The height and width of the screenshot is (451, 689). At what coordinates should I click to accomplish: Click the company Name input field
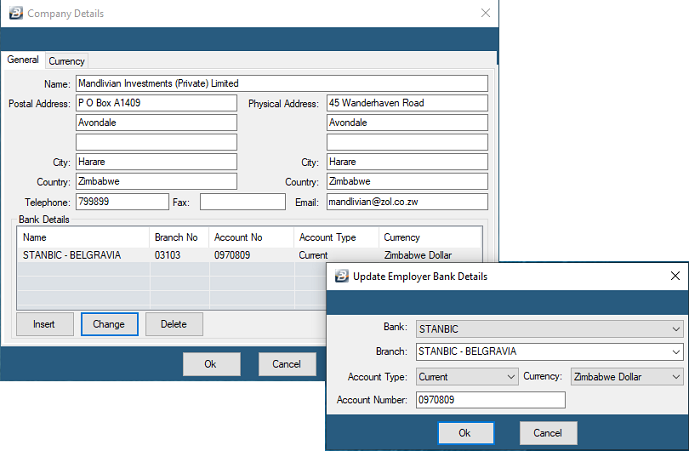click(x=282, y=84)
